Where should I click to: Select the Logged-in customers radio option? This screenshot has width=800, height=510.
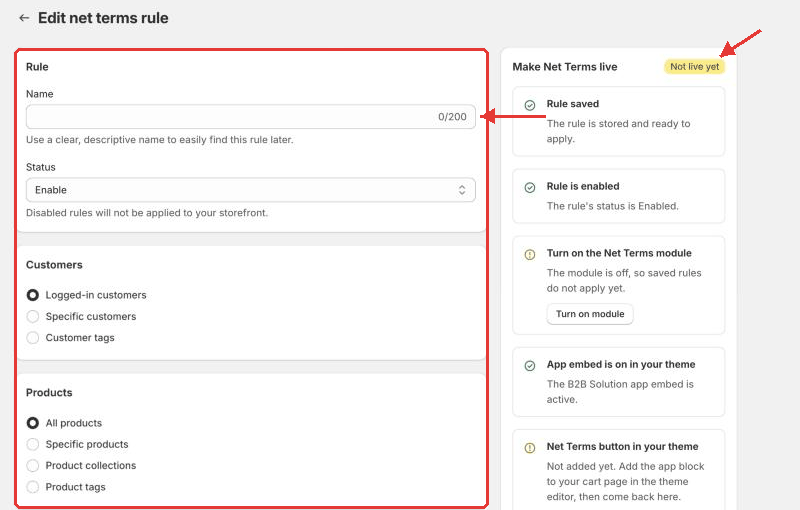pos(33,295)
